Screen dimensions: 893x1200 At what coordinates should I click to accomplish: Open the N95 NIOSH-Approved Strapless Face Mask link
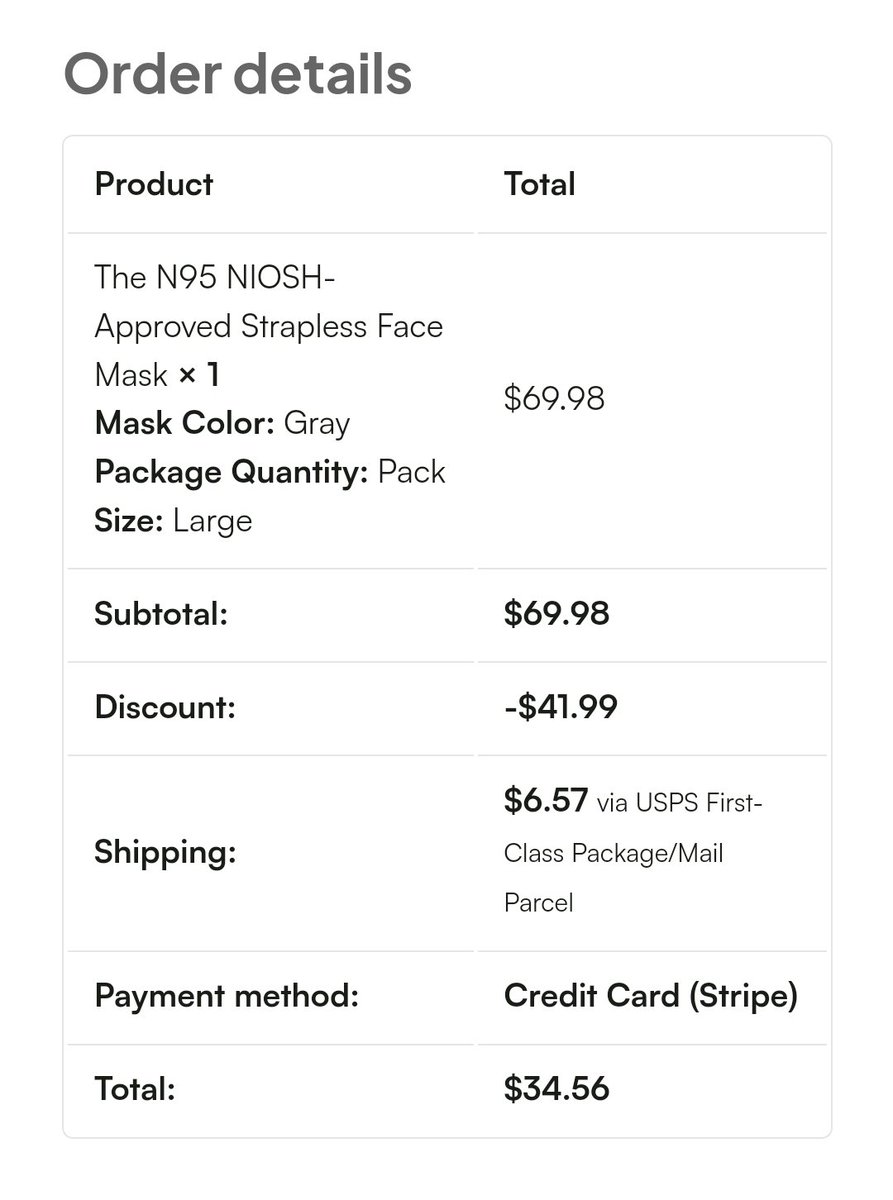pyautogui.click(x=268, y=326)
